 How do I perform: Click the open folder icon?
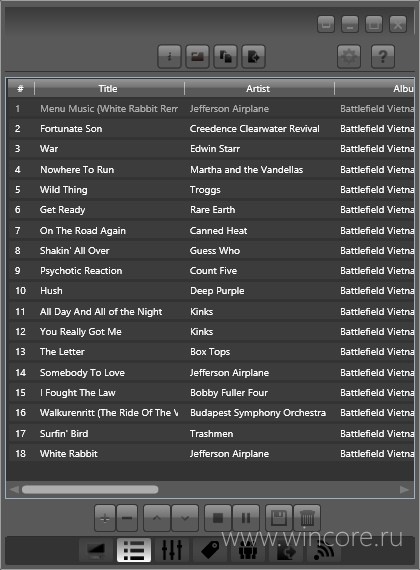tap(197, 56)
